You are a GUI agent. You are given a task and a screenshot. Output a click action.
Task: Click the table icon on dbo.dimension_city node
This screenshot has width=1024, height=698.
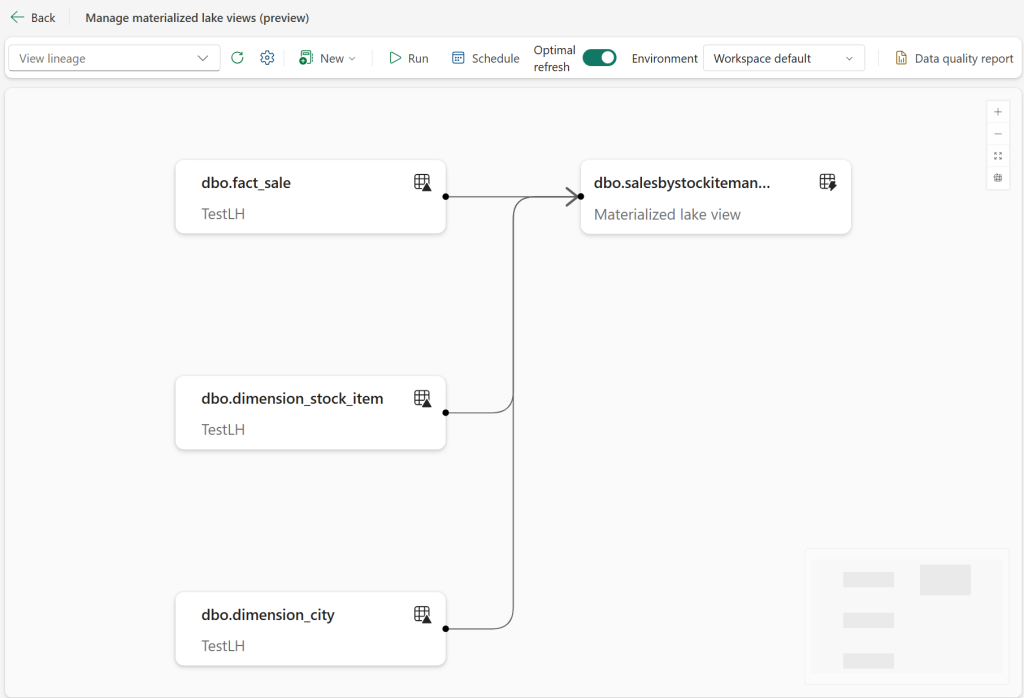pos(422,614)
